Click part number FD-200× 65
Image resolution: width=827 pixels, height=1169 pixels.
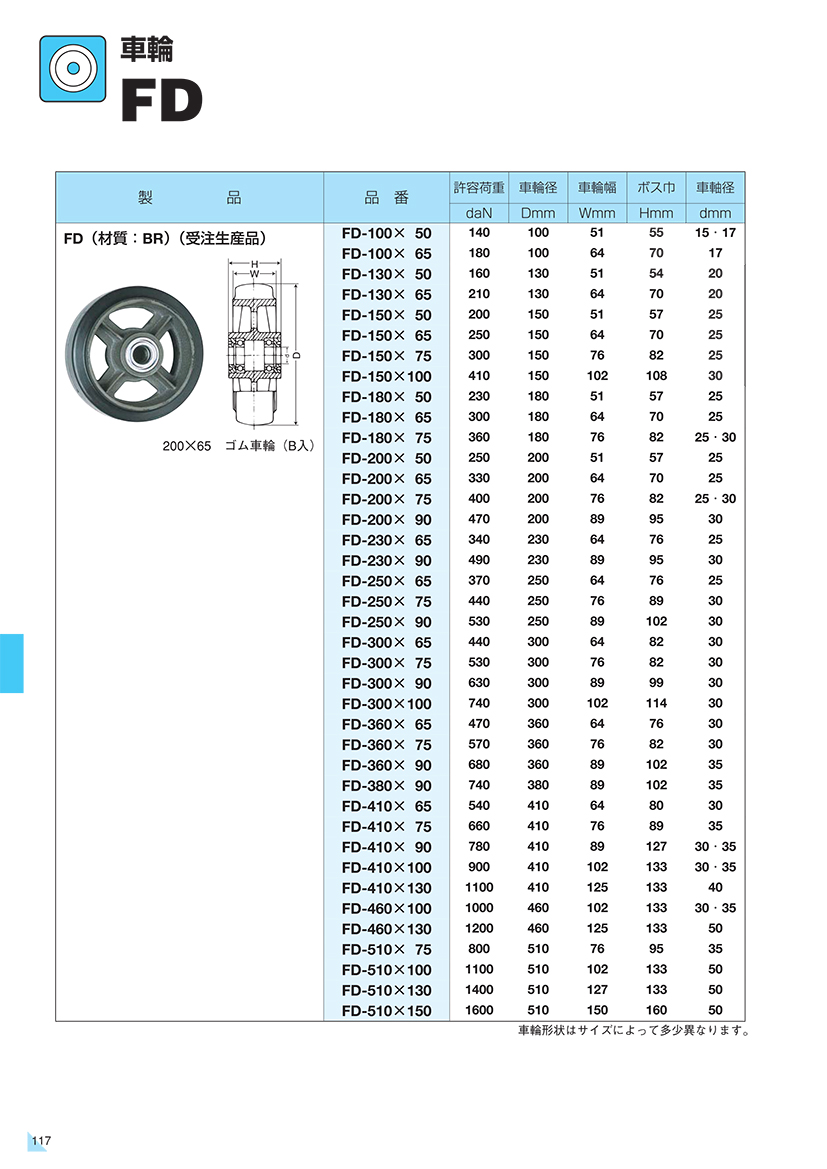[386, 479]
